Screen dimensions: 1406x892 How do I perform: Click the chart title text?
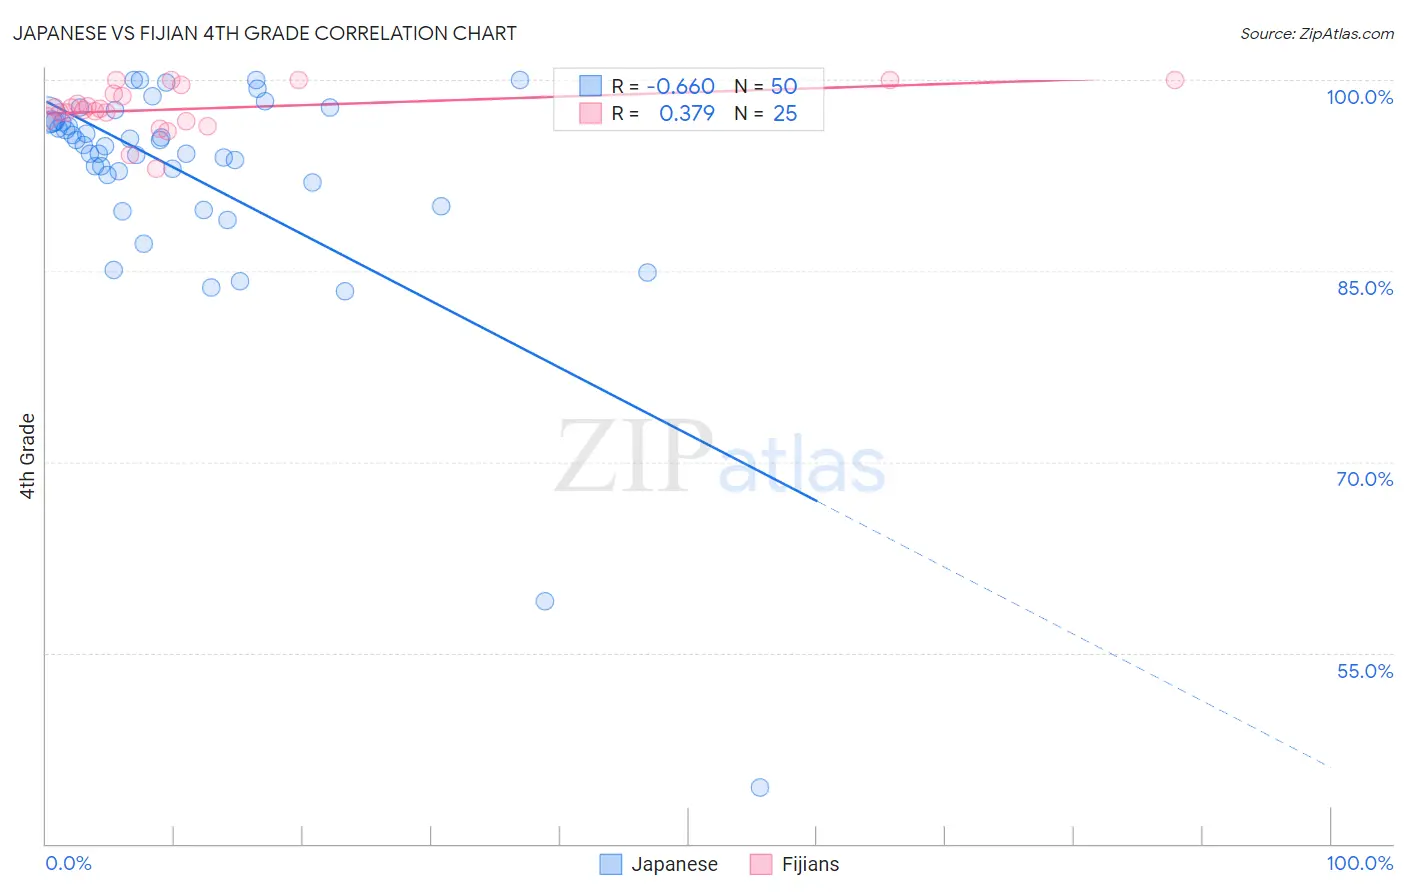265,33
